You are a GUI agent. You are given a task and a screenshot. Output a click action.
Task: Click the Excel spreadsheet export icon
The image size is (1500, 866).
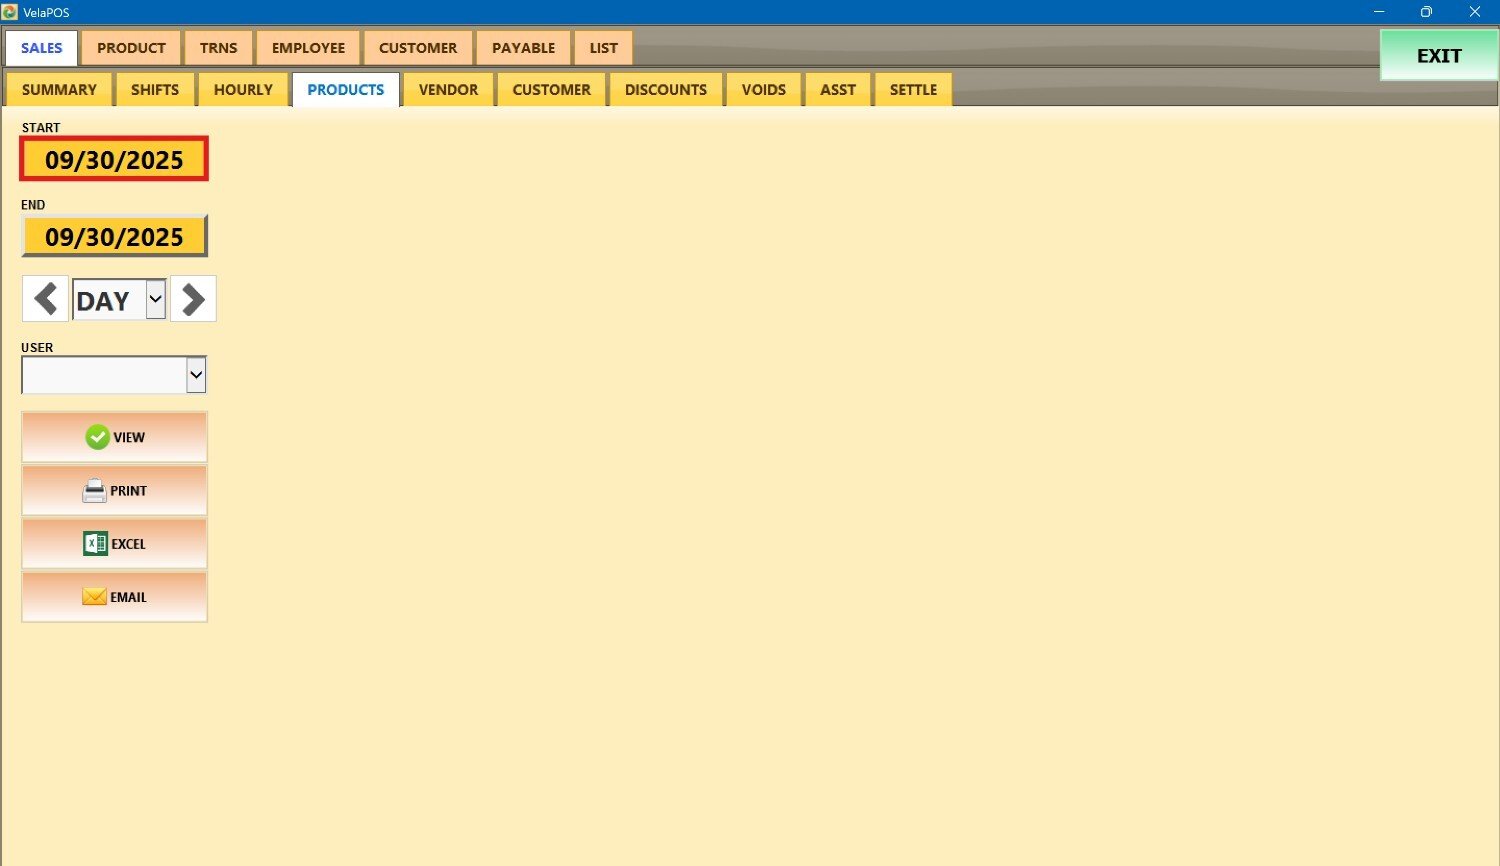(95, 544)
